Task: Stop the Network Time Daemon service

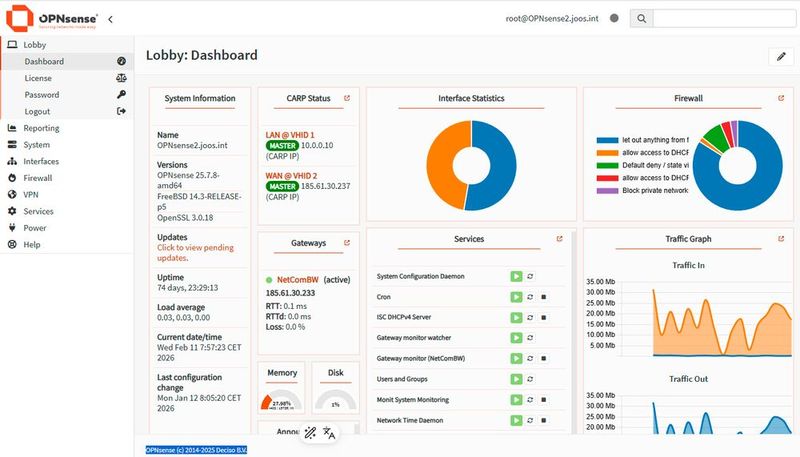Action: click(x=544, y=420)
